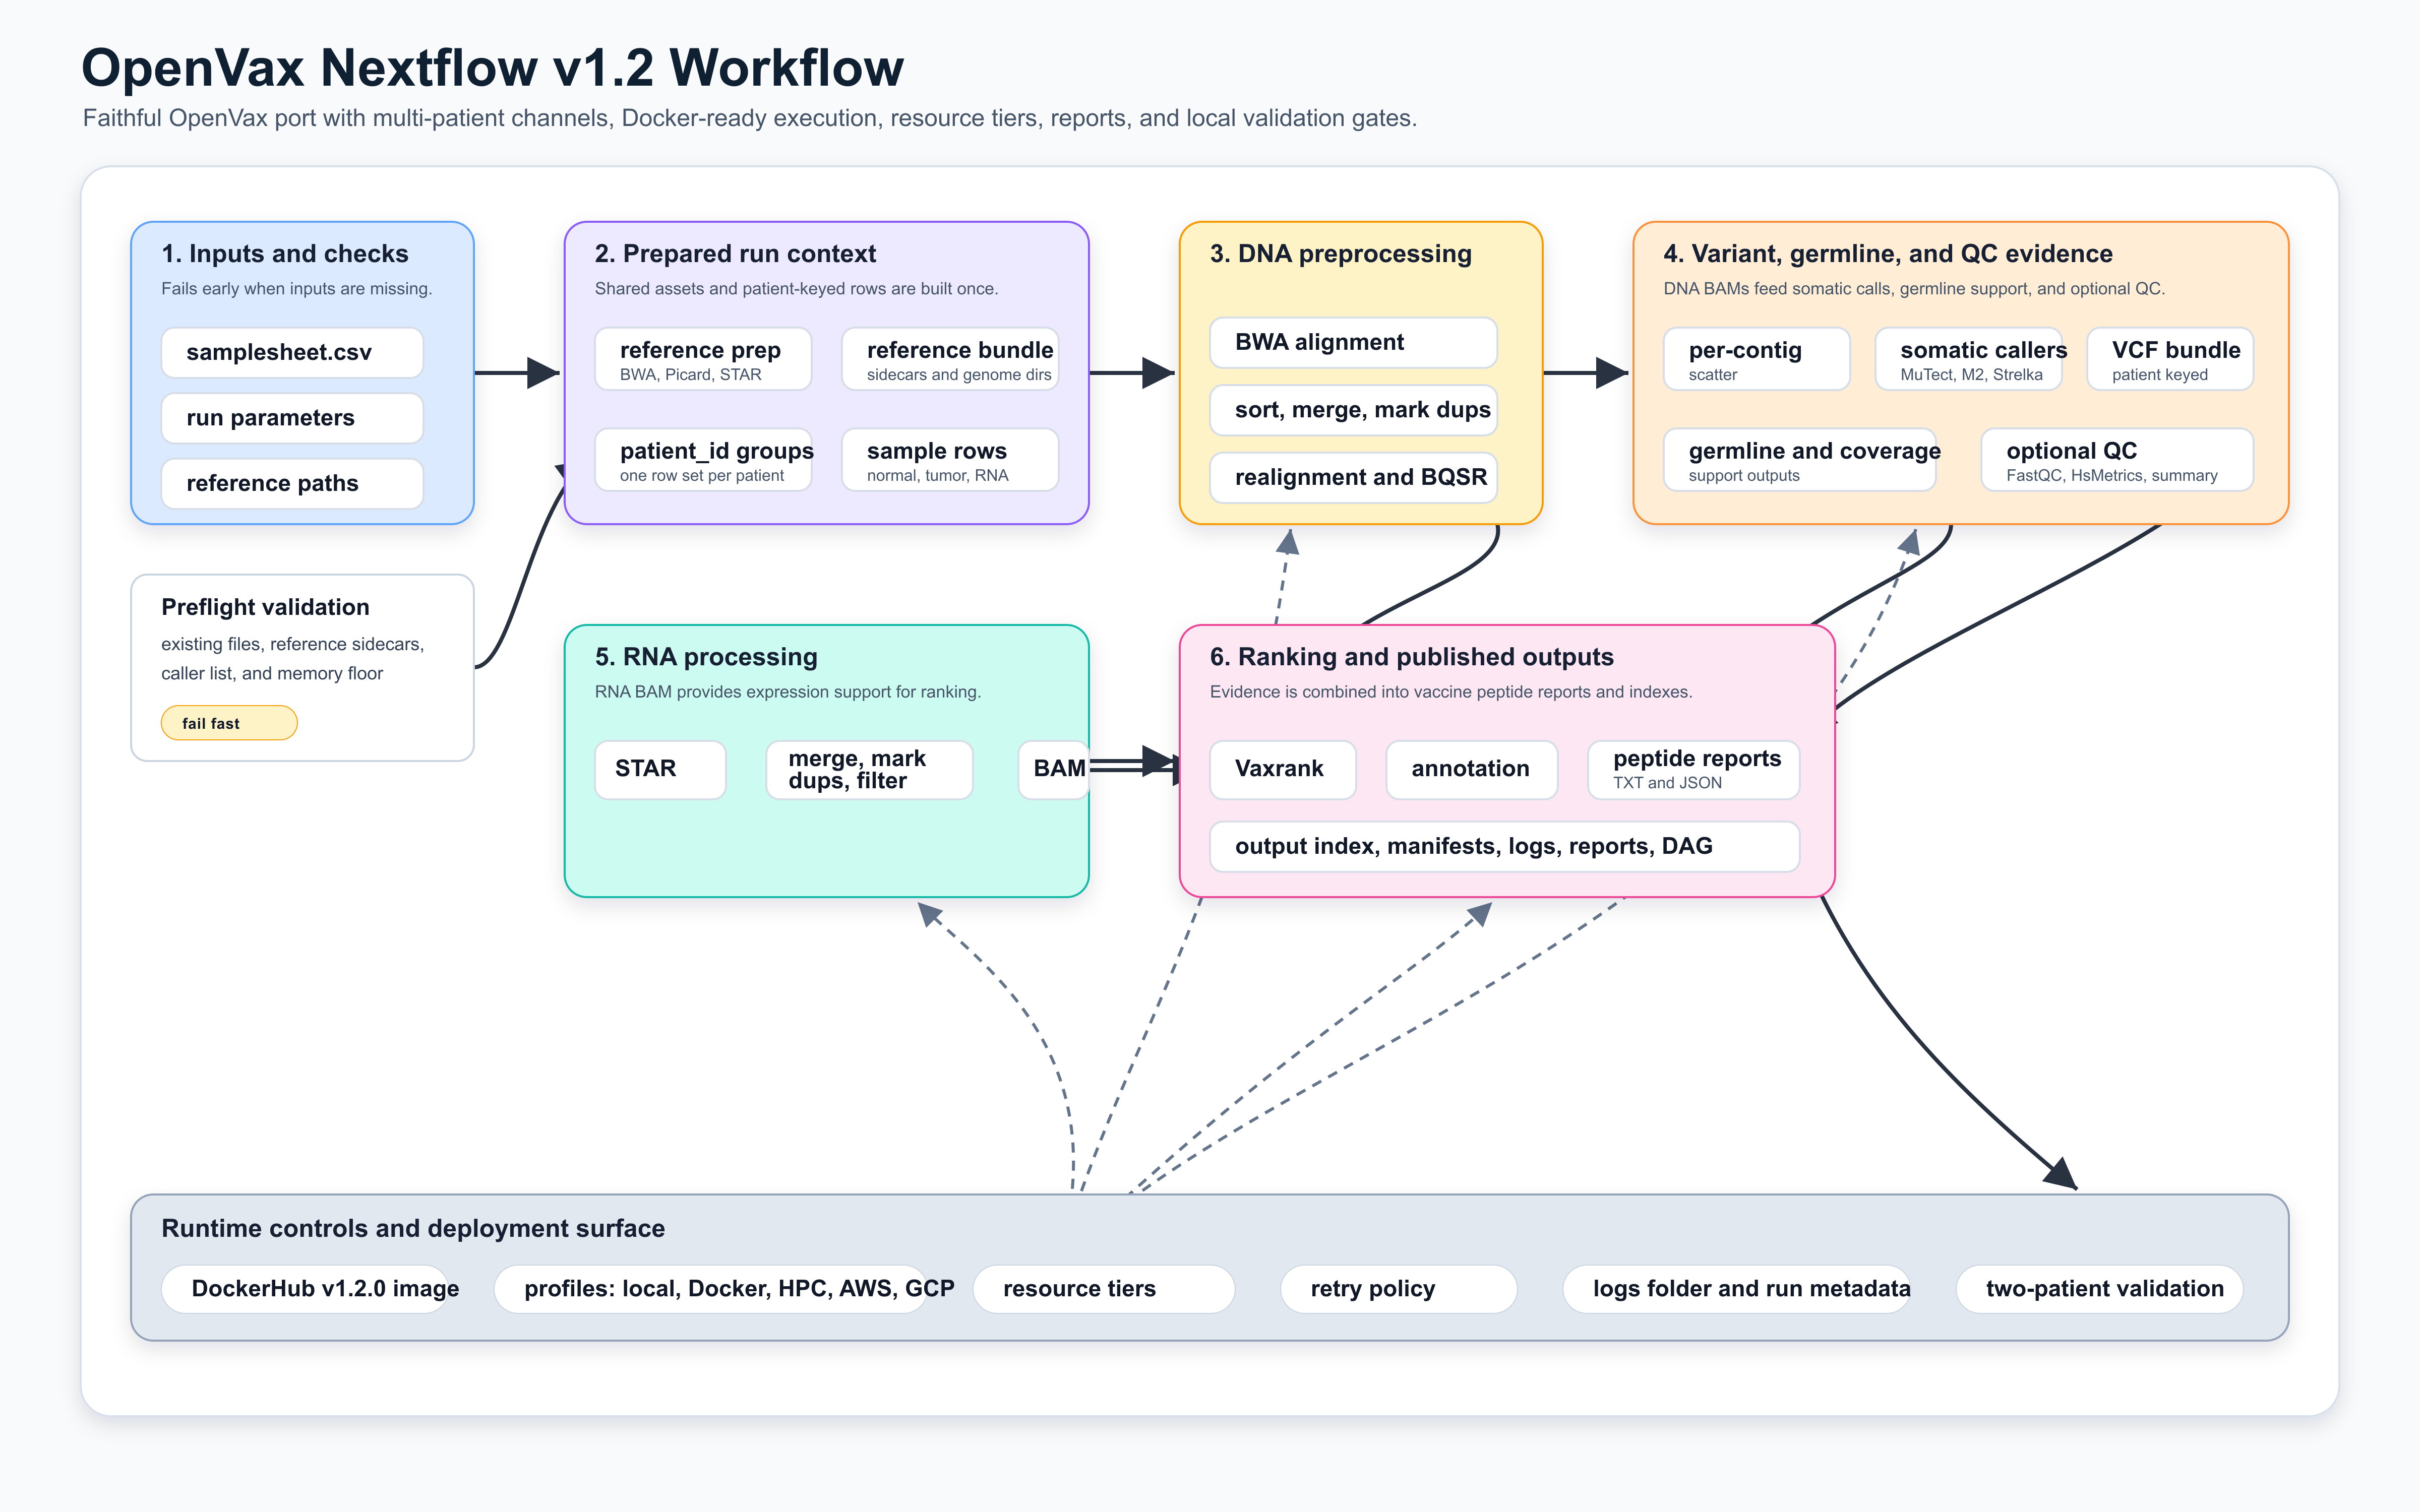This screenshot has width=2420, height=1512.
Task: Click DockerHub v1.2.0 image pill
Action: point(305,1289)
